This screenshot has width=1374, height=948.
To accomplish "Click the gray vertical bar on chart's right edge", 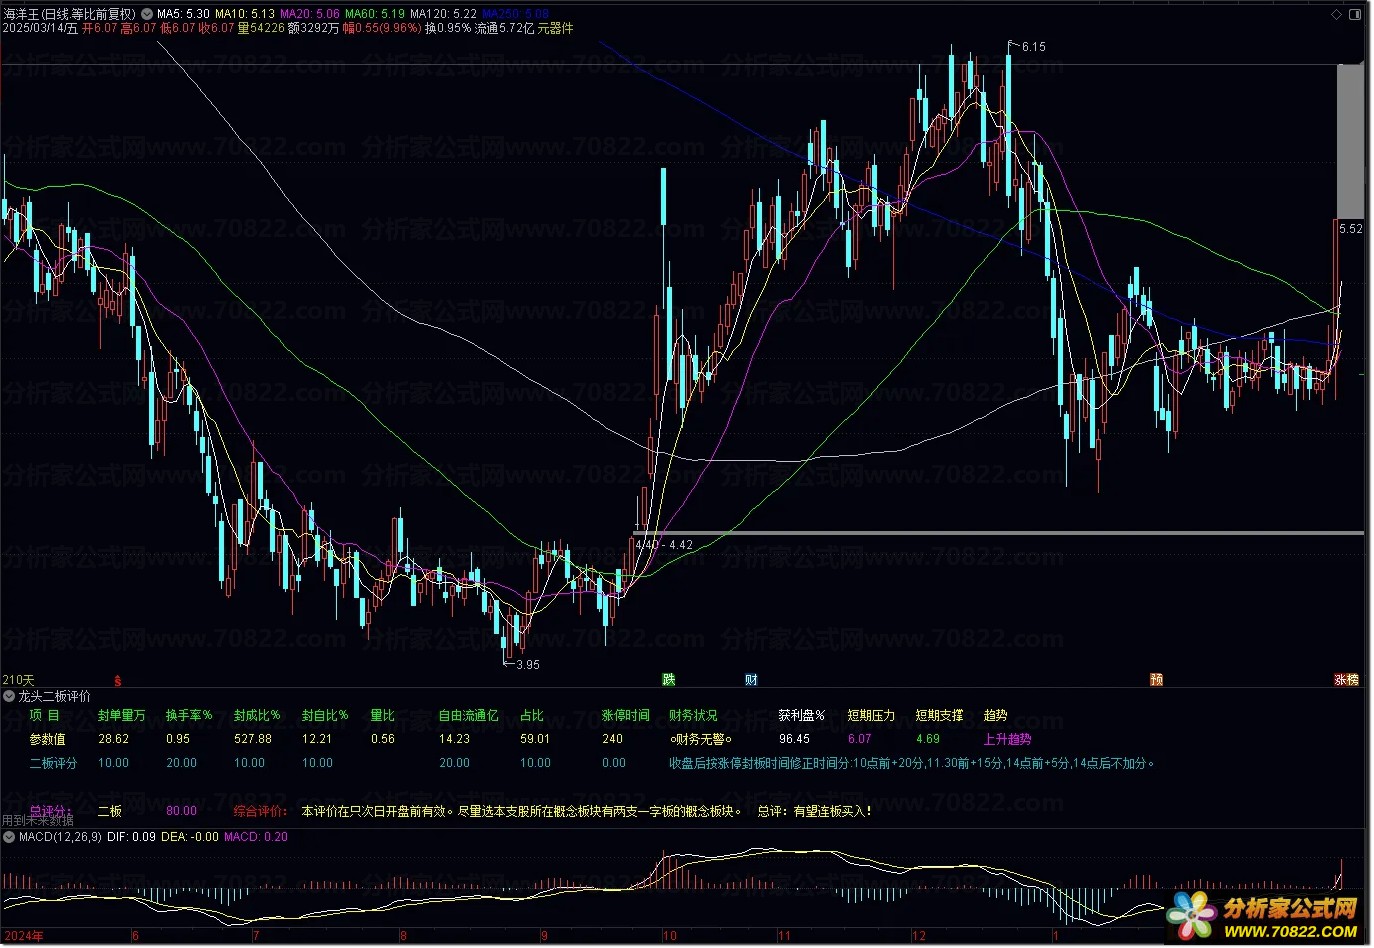I will (1350, 141).
